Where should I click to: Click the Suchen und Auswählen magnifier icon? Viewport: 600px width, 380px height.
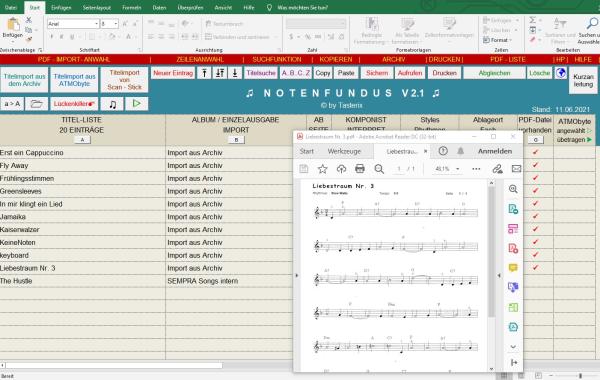click(x=592, y=24)
